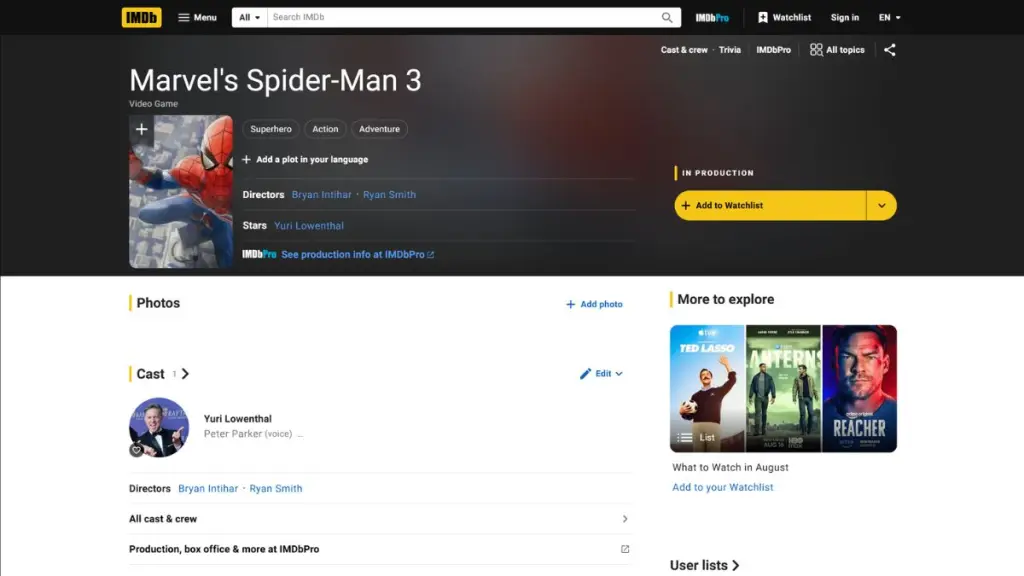The width and height of the screenshot is (1024, 576).
Task: Click the IMDb logo
Action: pos(141,18)
